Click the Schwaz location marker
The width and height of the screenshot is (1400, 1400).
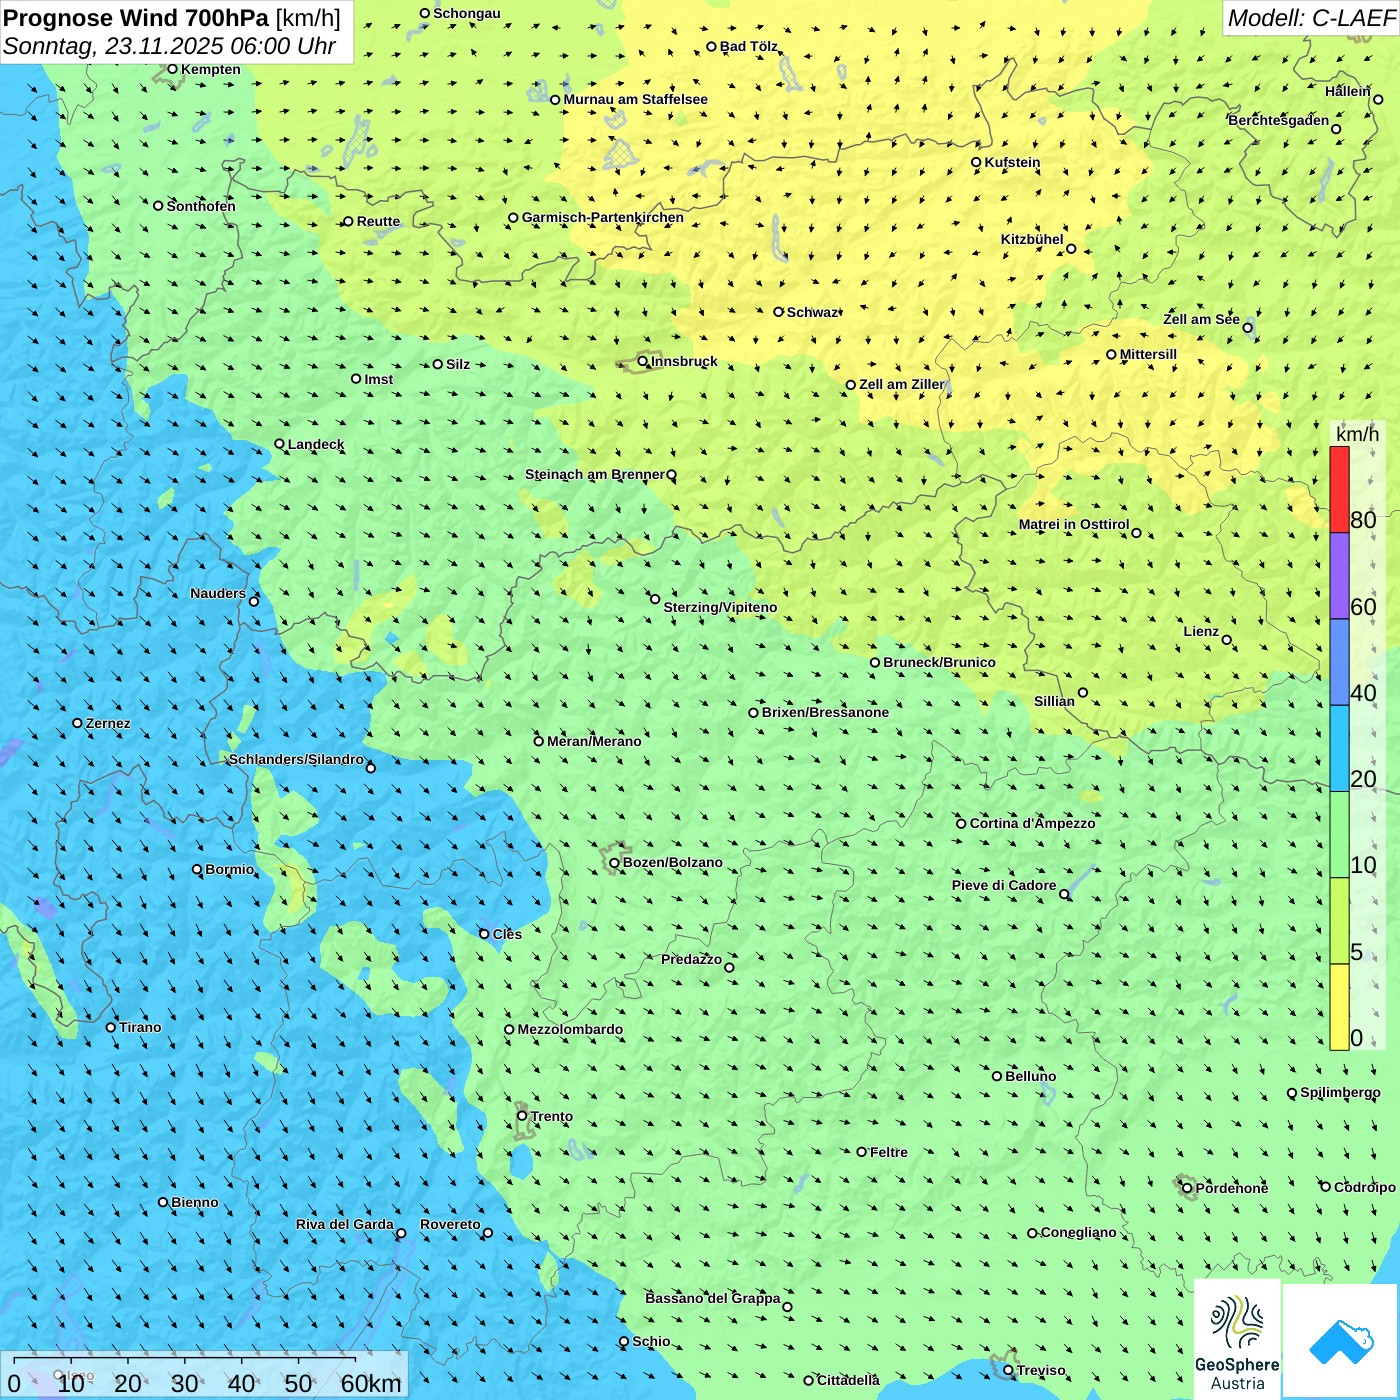(x=778, y=312)
